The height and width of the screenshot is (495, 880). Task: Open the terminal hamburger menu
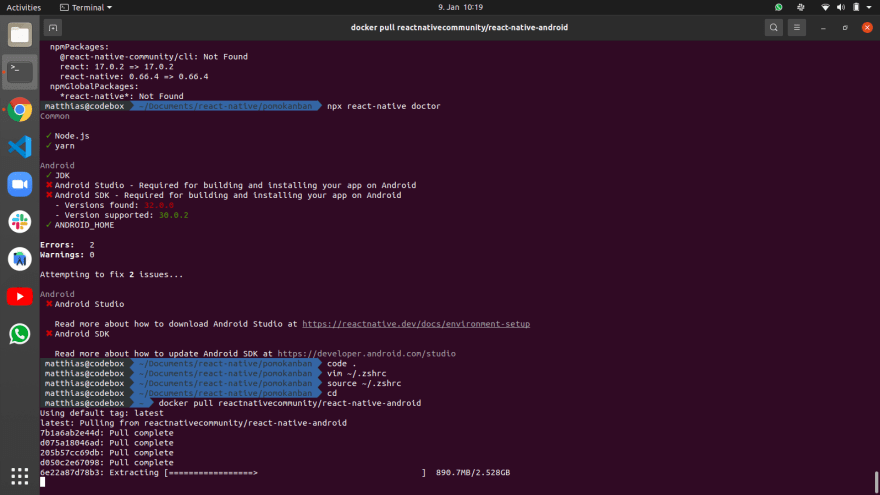click(796, 28)
